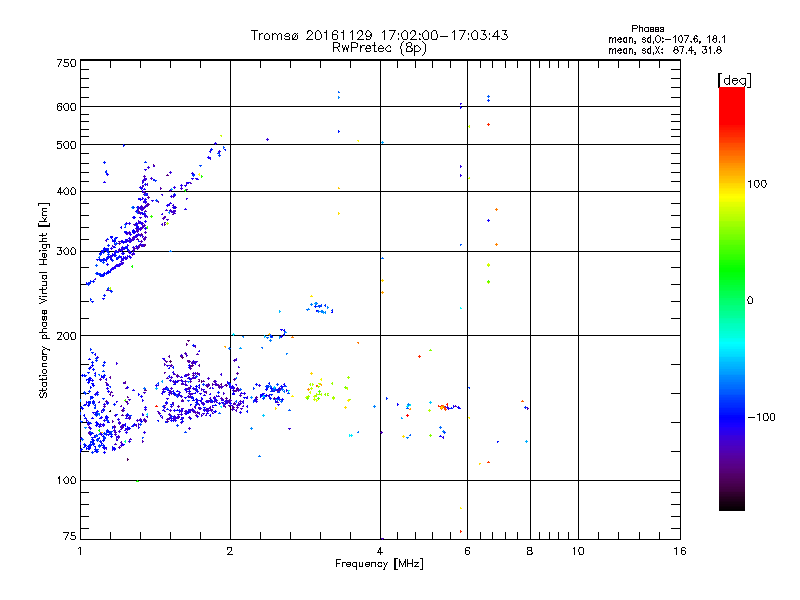Click the 'Stationary phase Virtual Height [km]' axis label
This screenshot has width=800, height=600.
pyautogui.click(x=43, y=301)
